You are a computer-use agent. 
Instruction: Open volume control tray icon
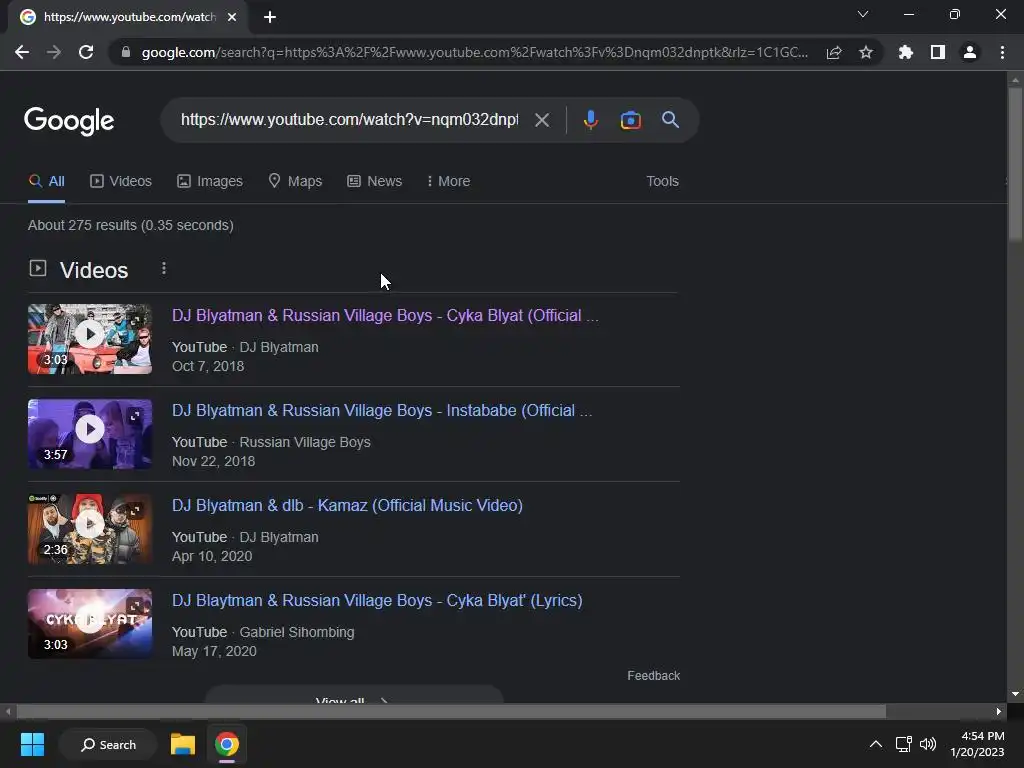pyautogui.click(x=927, y=744)
